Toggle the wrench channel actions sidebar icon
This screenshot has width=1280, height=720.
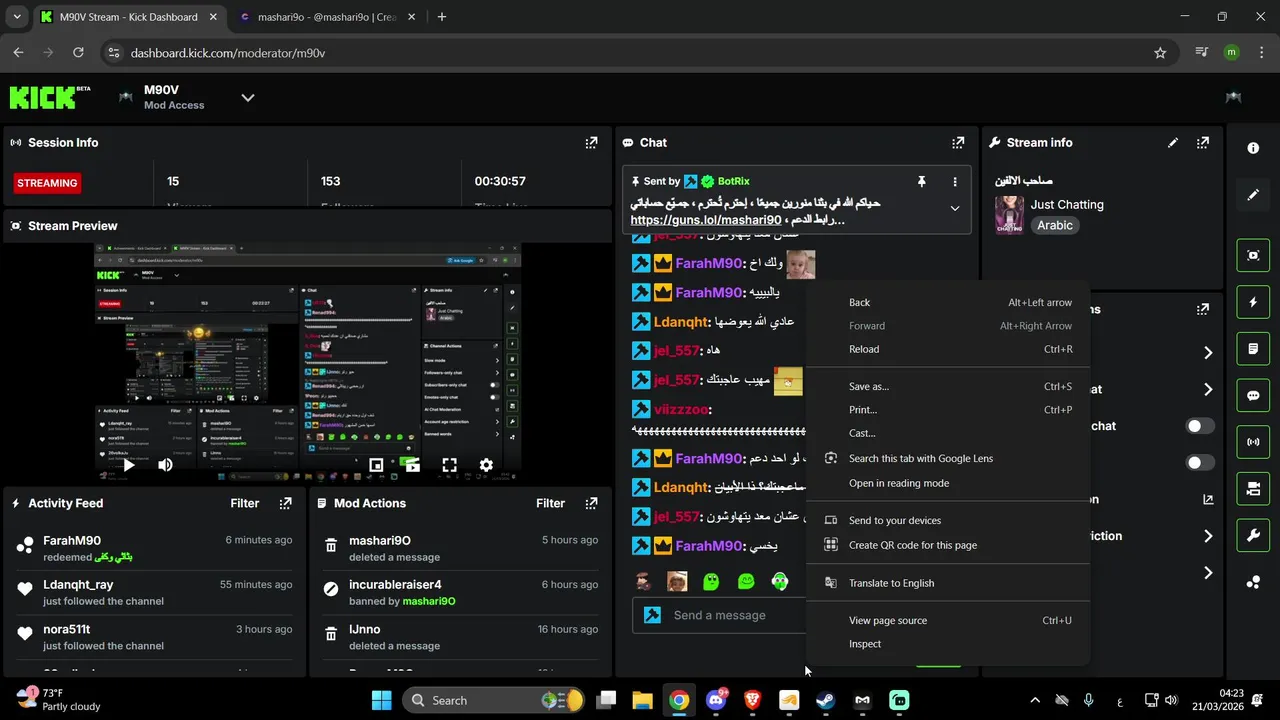(1253, 536)
